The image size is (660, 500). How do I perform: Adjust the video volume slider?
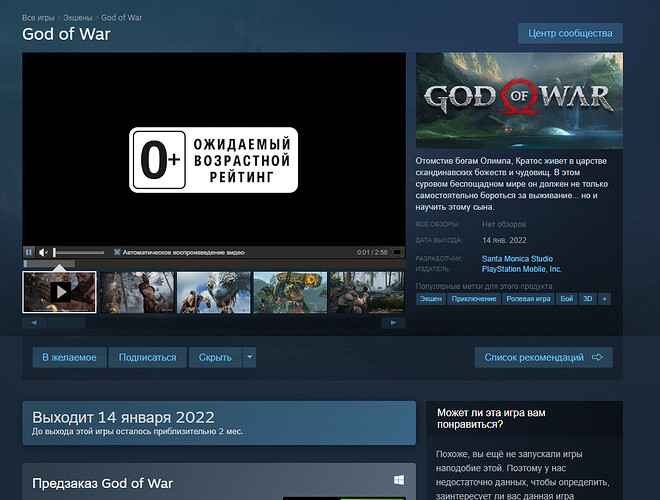79,252
